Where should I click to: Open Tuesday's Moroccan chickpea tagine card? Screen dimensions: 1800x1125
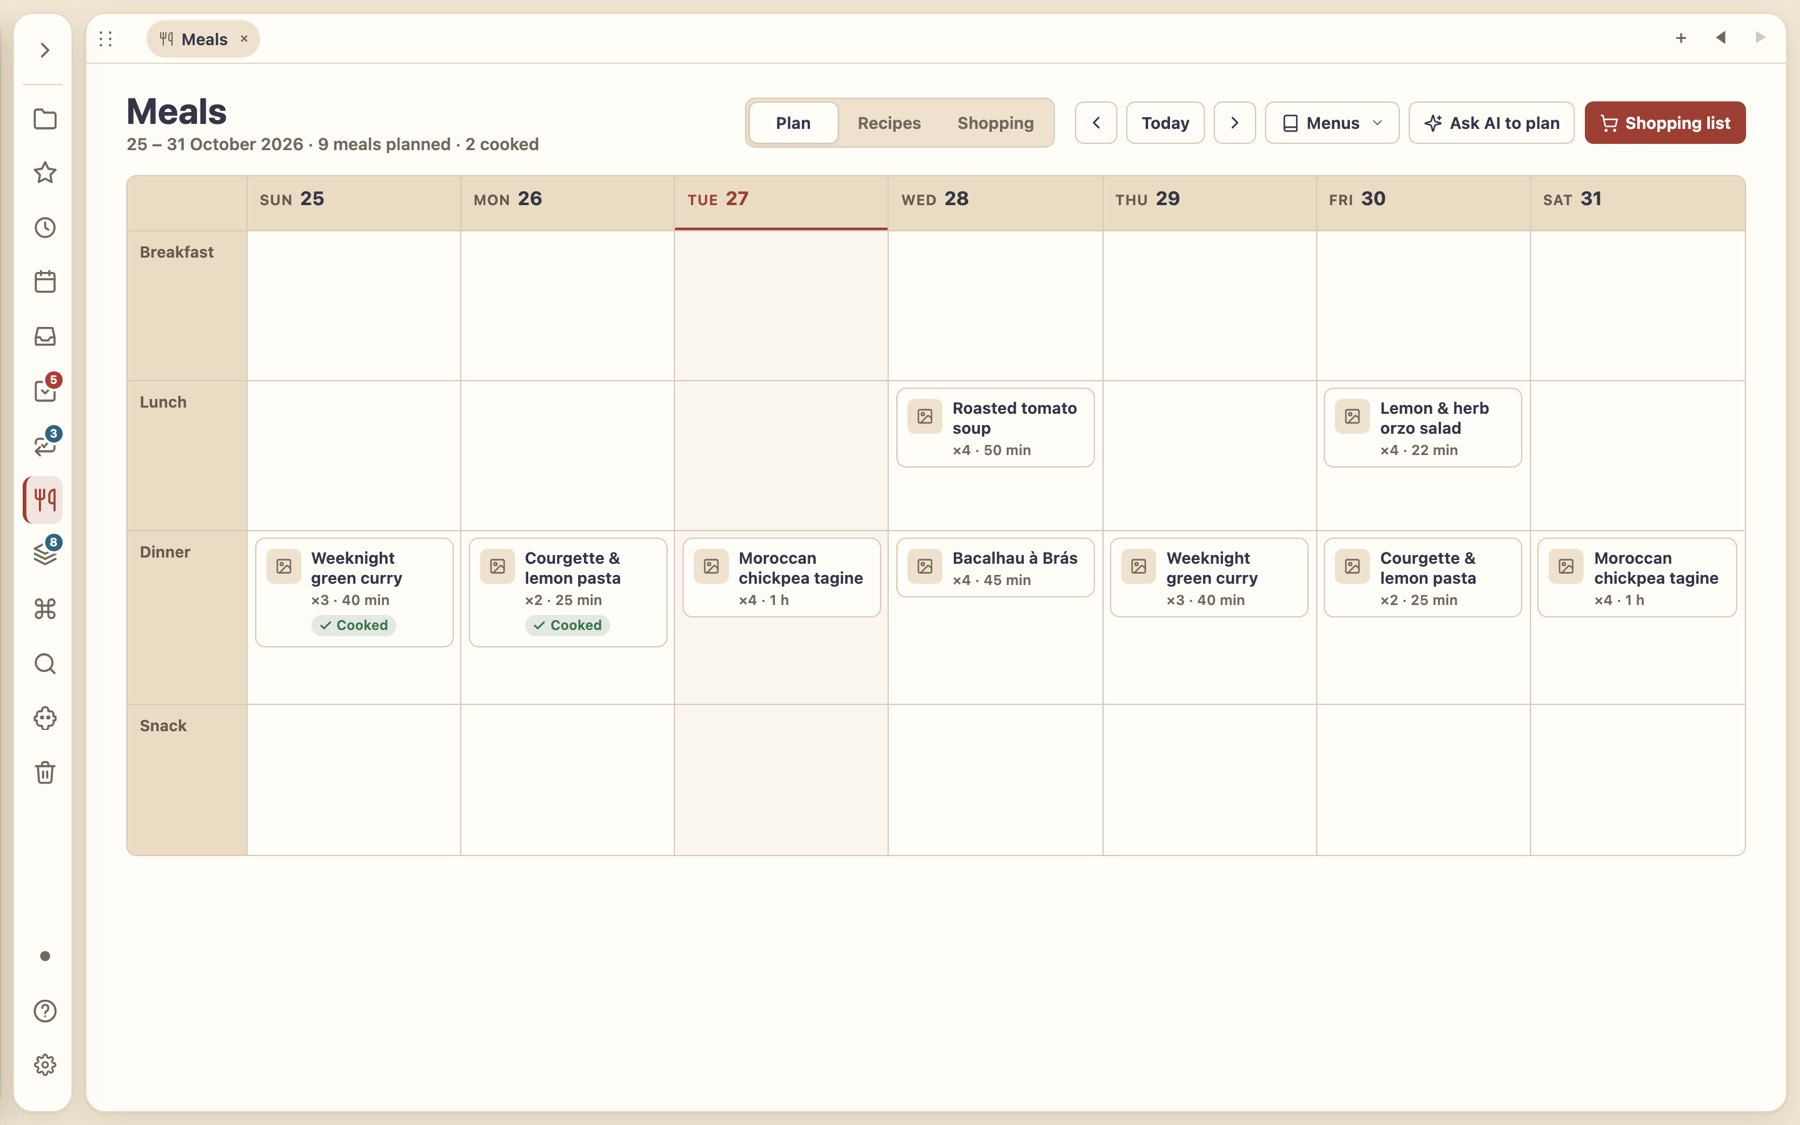[781, 578]
